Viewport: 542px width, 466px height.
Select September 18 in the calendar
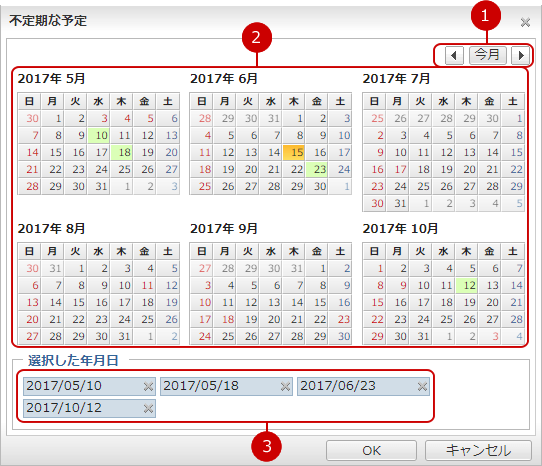(x=225, y=319)
